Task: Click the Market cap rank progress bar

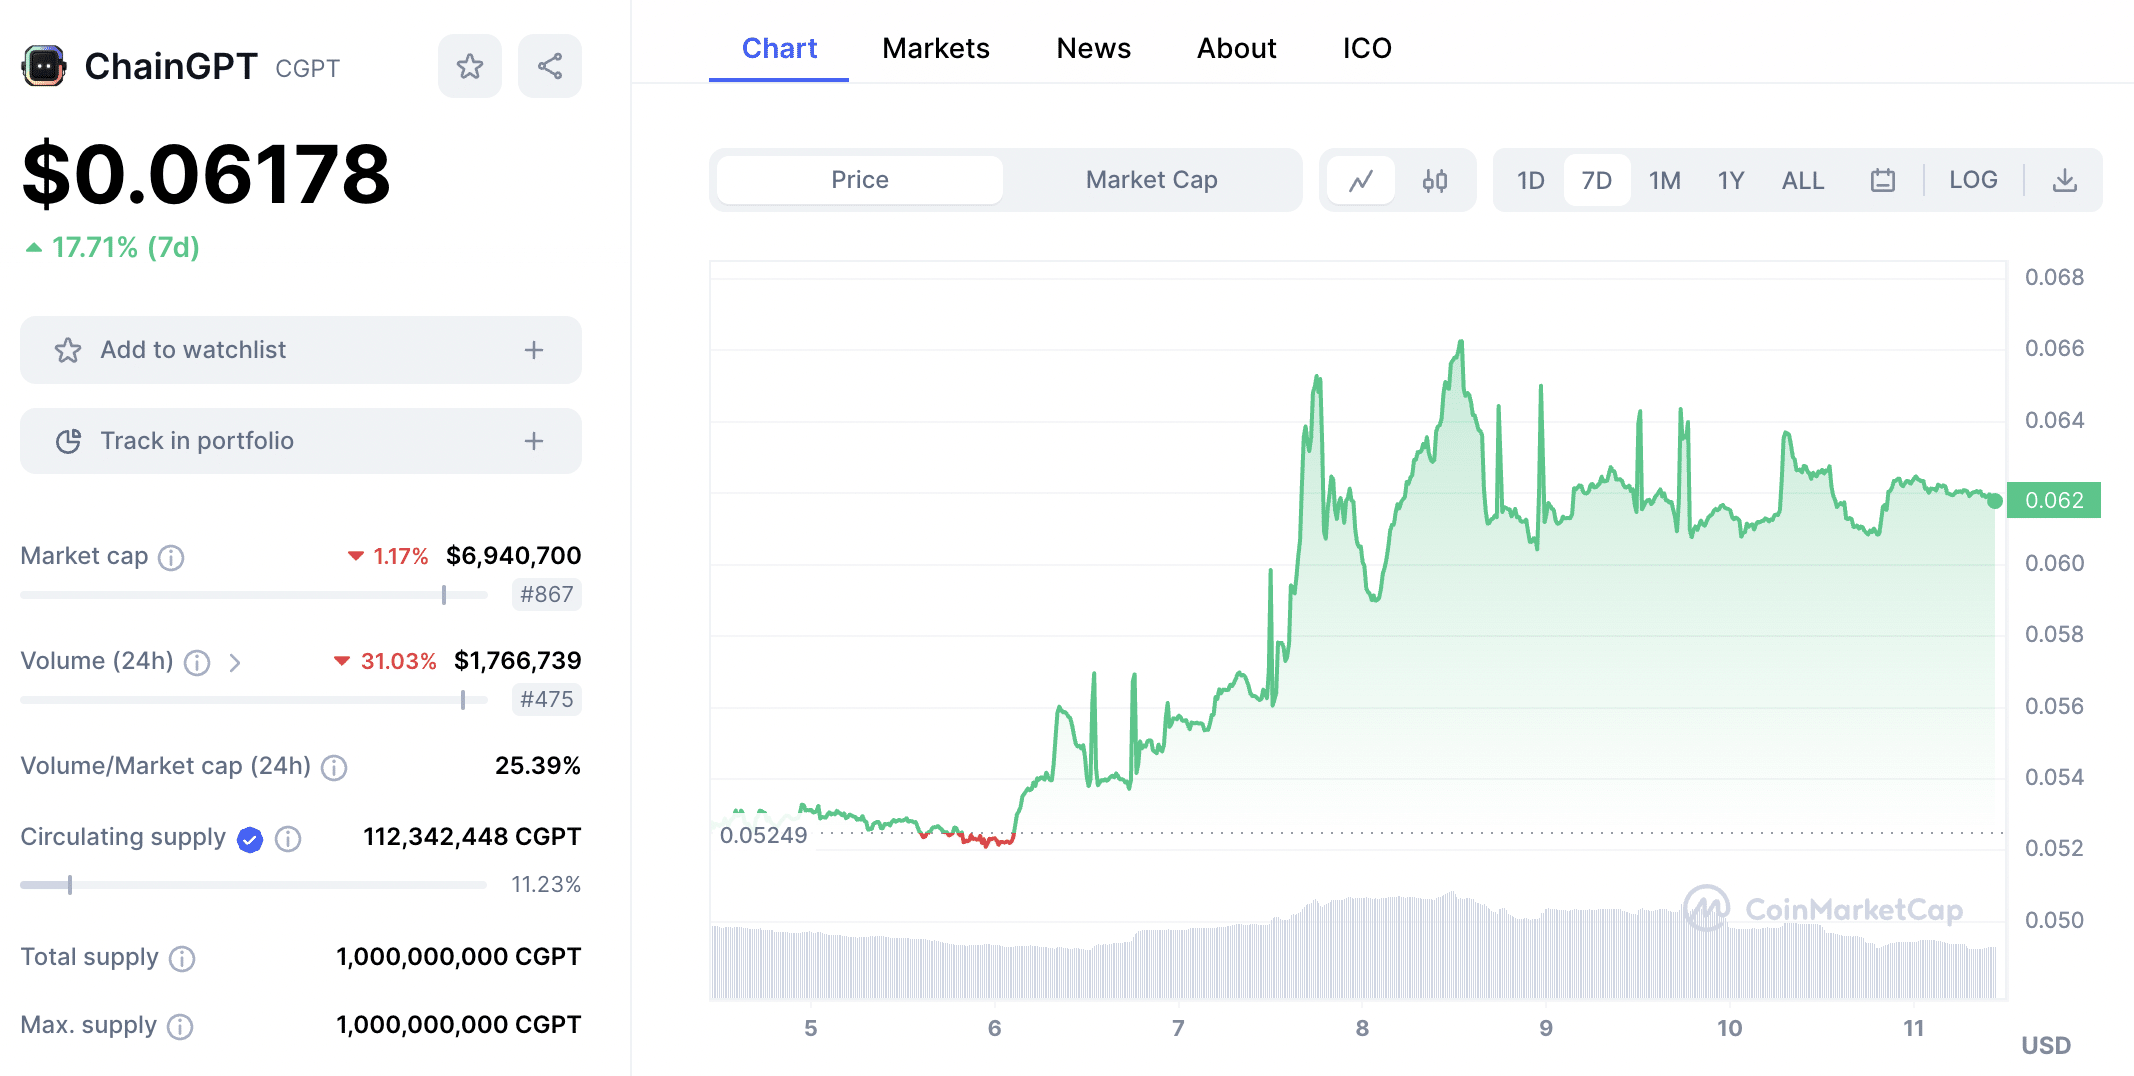Action: pyautogui.click(x=254, y=595)
